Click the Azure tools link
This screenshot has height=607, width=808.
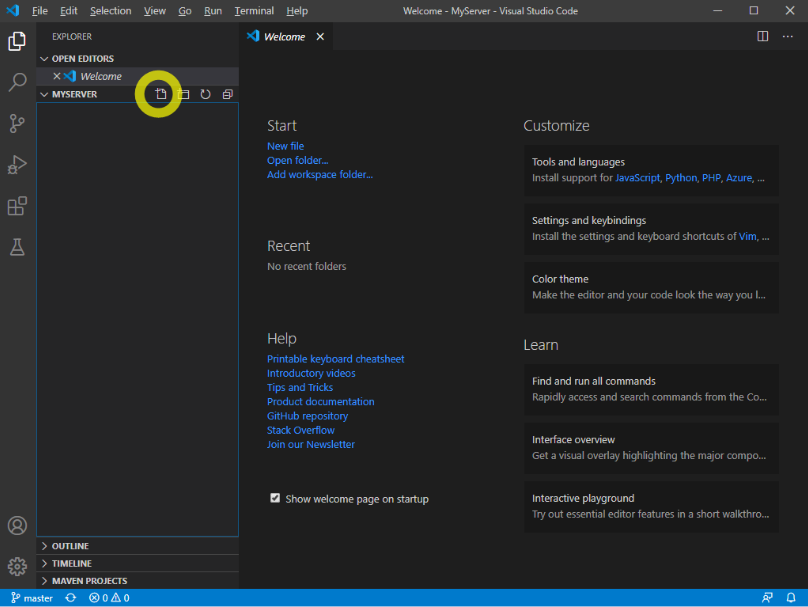pyautogui.click(x=739, y=178)
